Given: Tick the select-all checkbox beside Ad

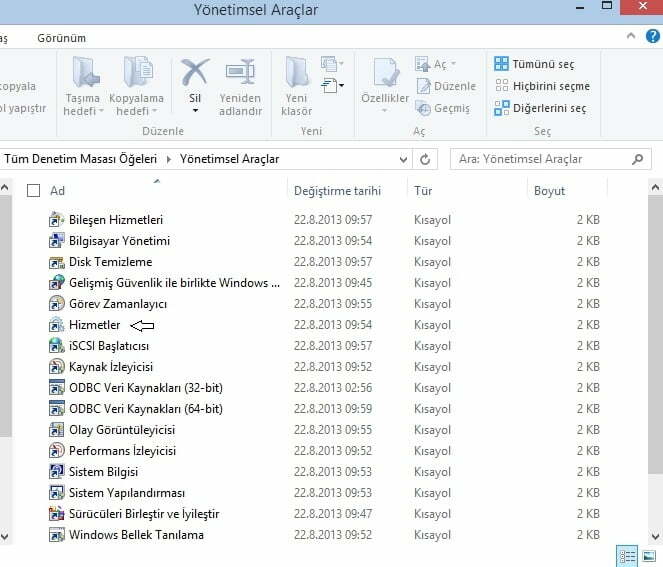Looking at the screenshot, I should pos(33,191).
